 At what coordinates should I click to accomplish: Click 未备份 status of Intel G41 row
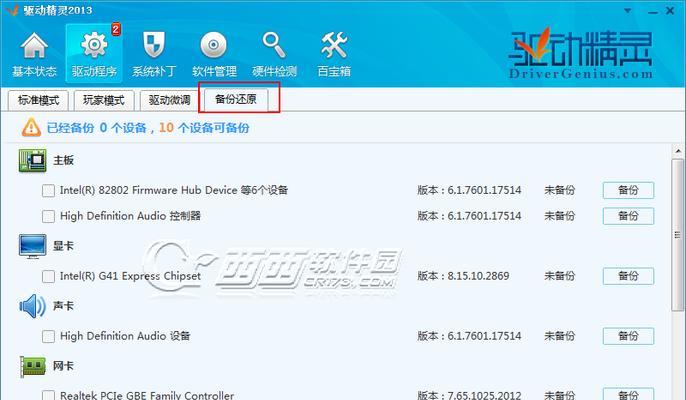coord(560,276)
